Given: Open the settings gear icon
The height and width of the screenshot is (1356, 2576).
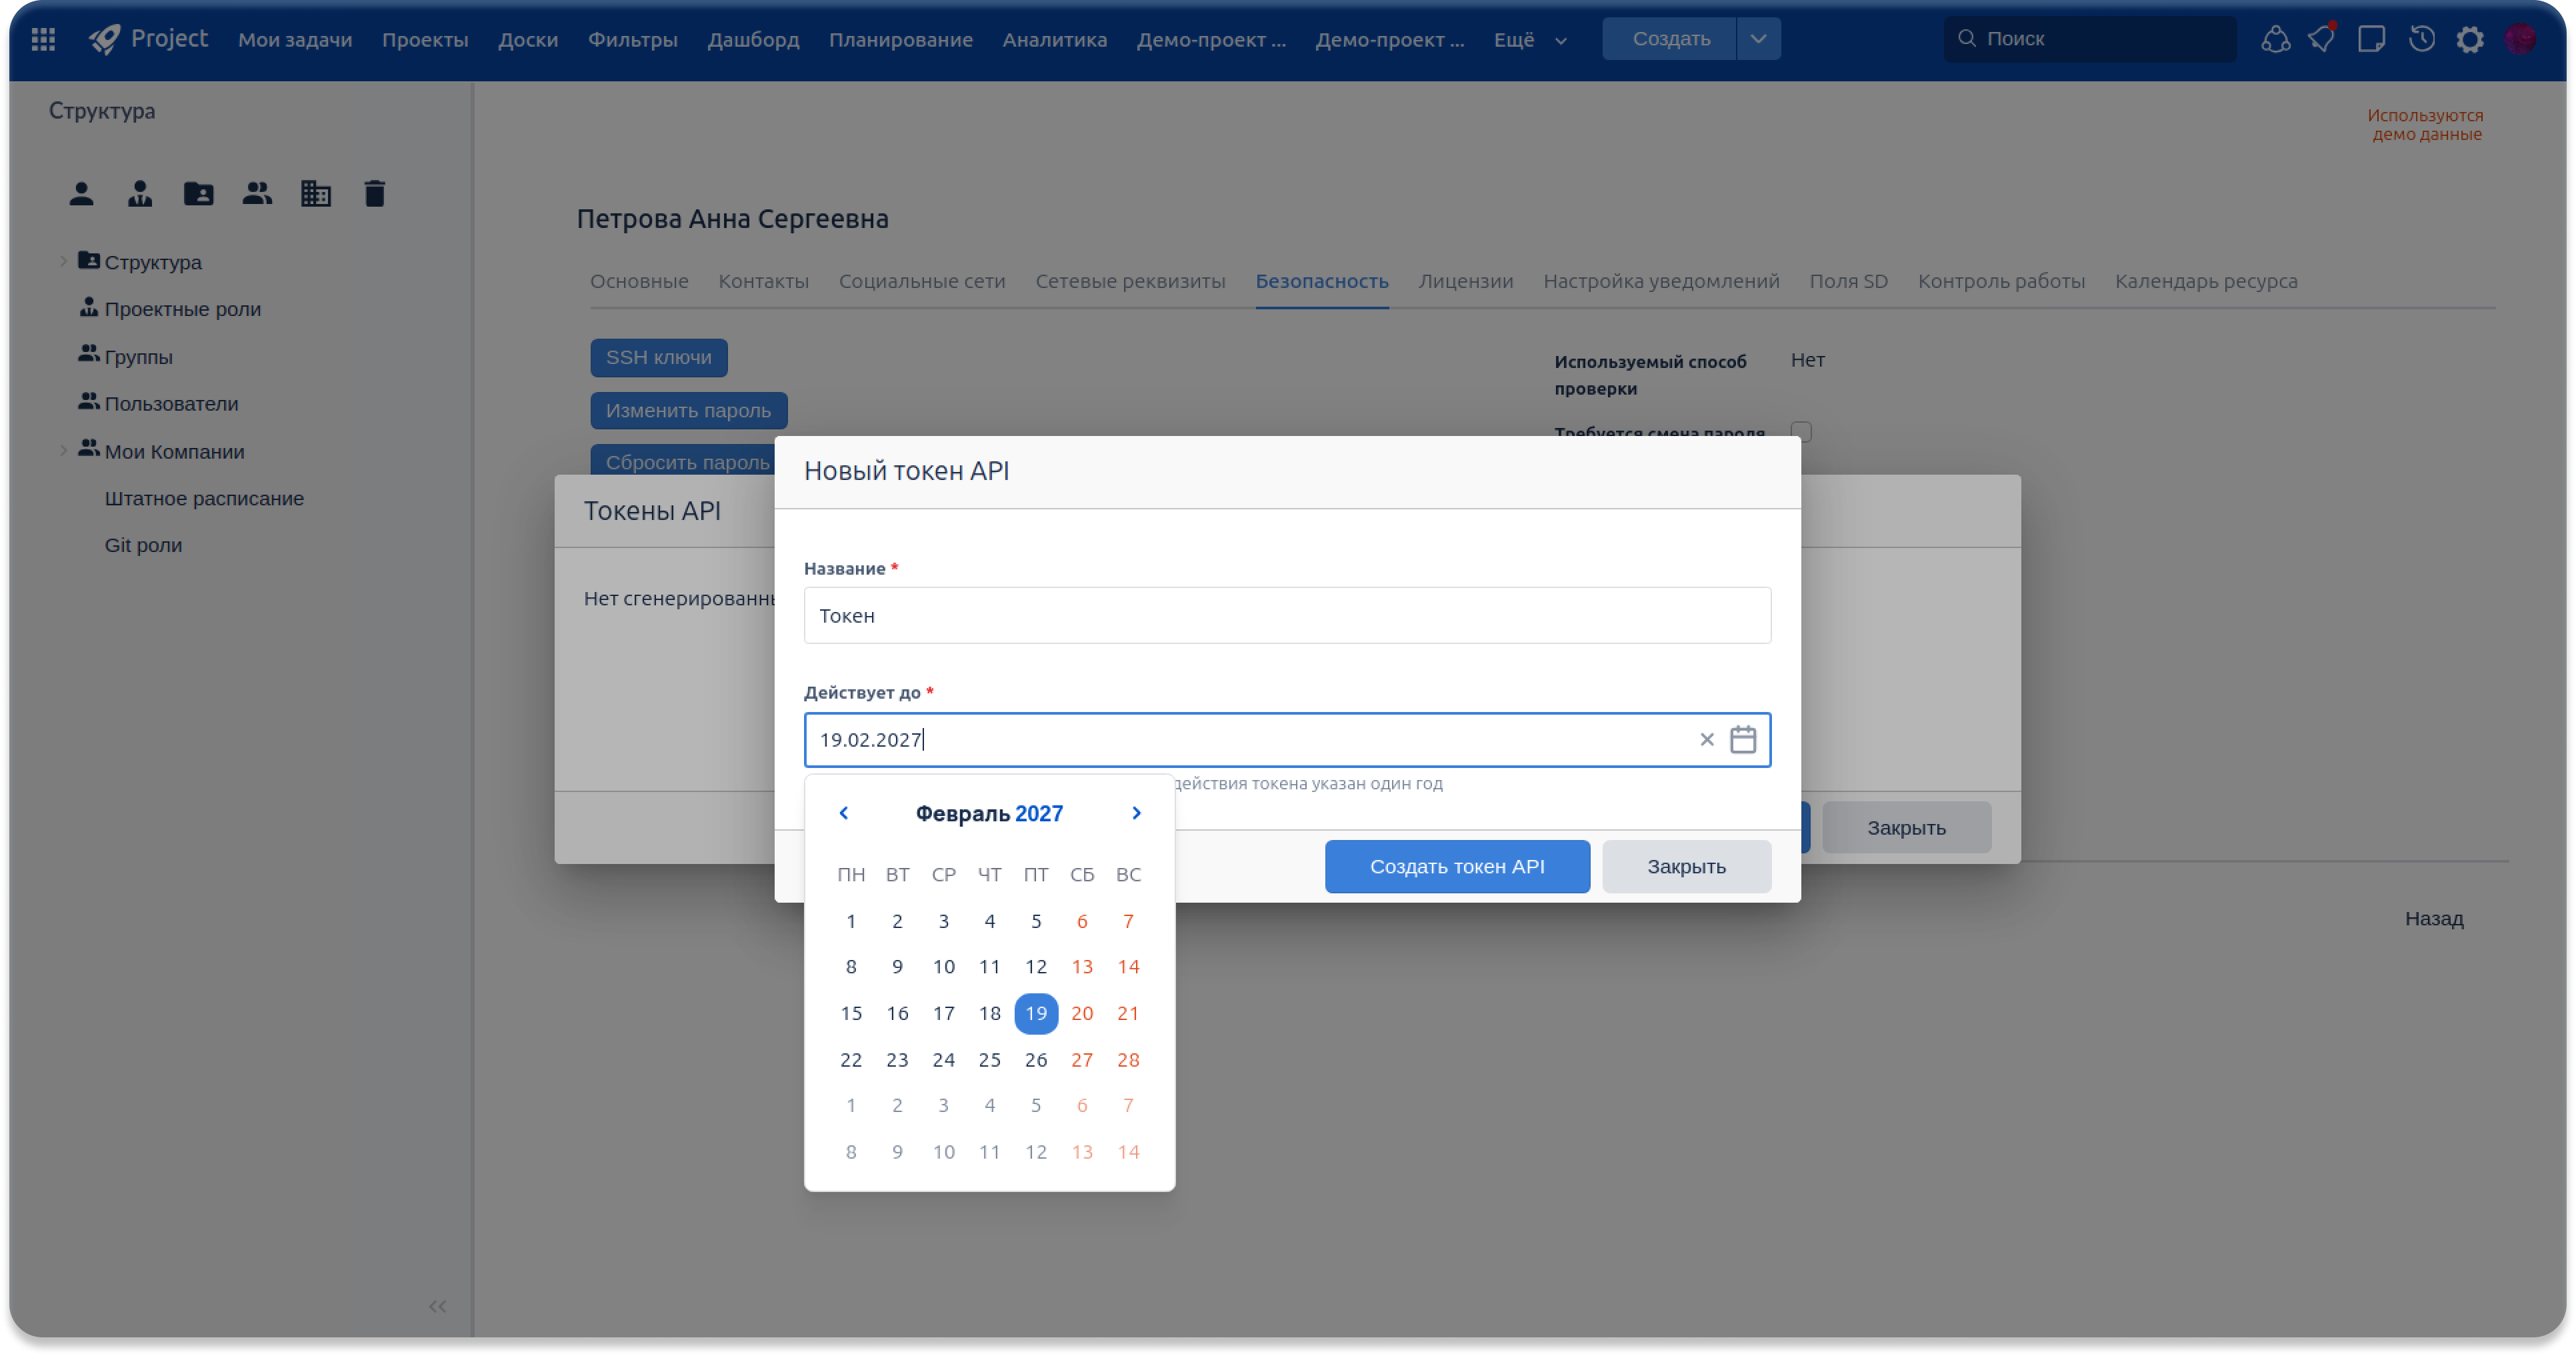Looking at the screenshot, I should tap(2469, 39).
